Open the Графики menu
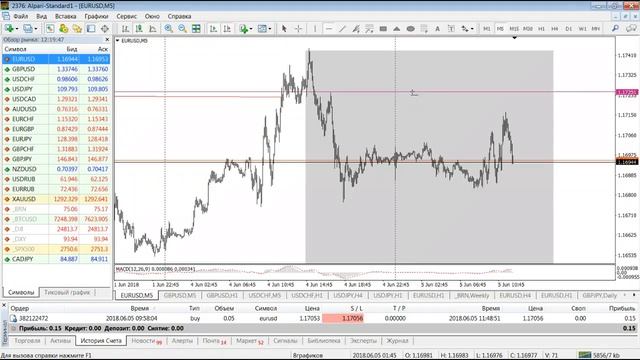640x360 pixels. [96, 16]
